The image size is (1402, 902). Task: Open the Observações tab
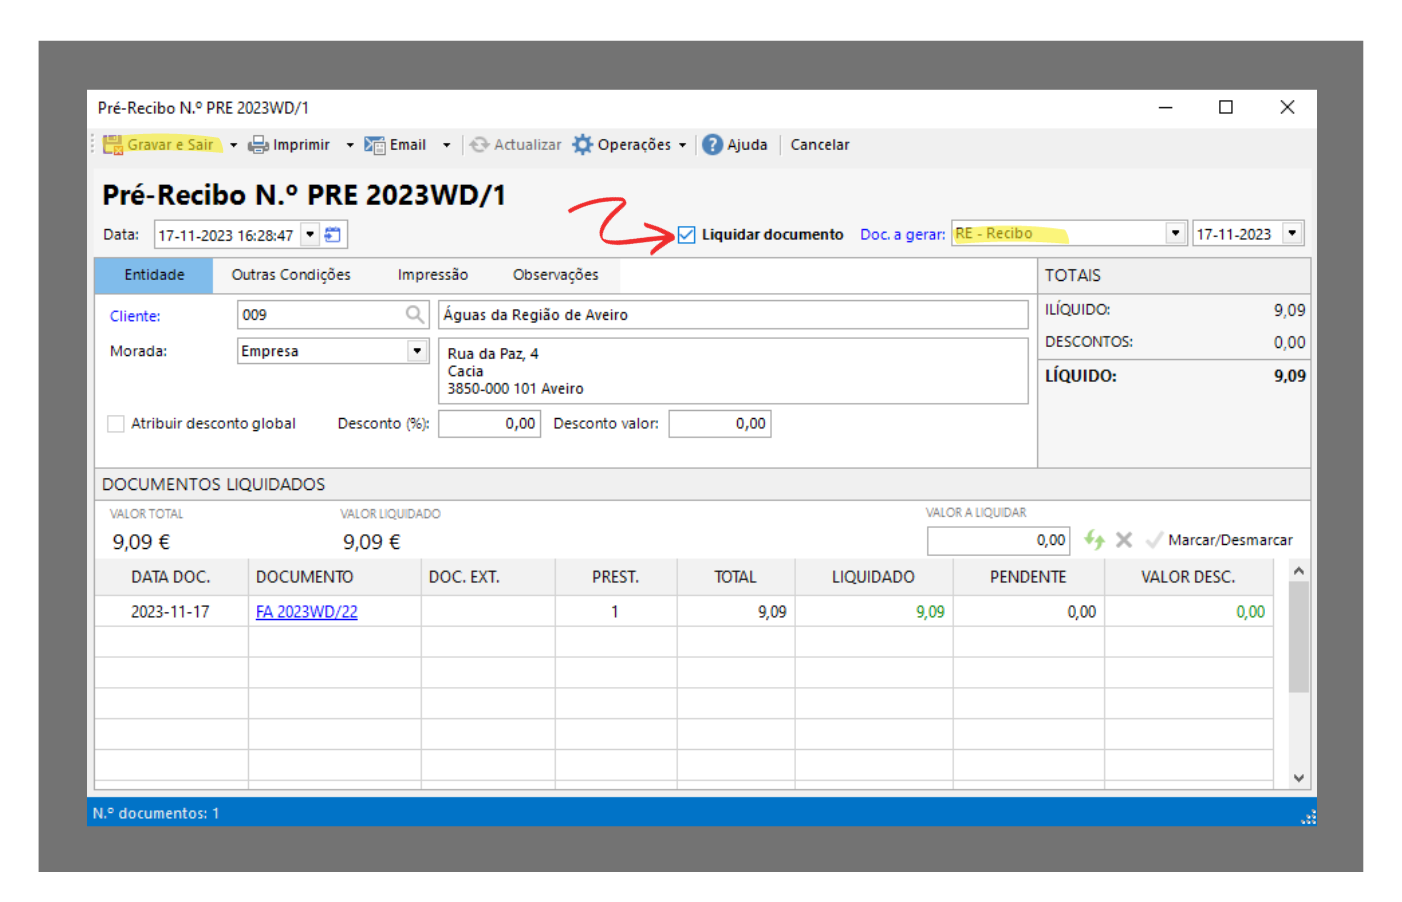tap(555, 275)
